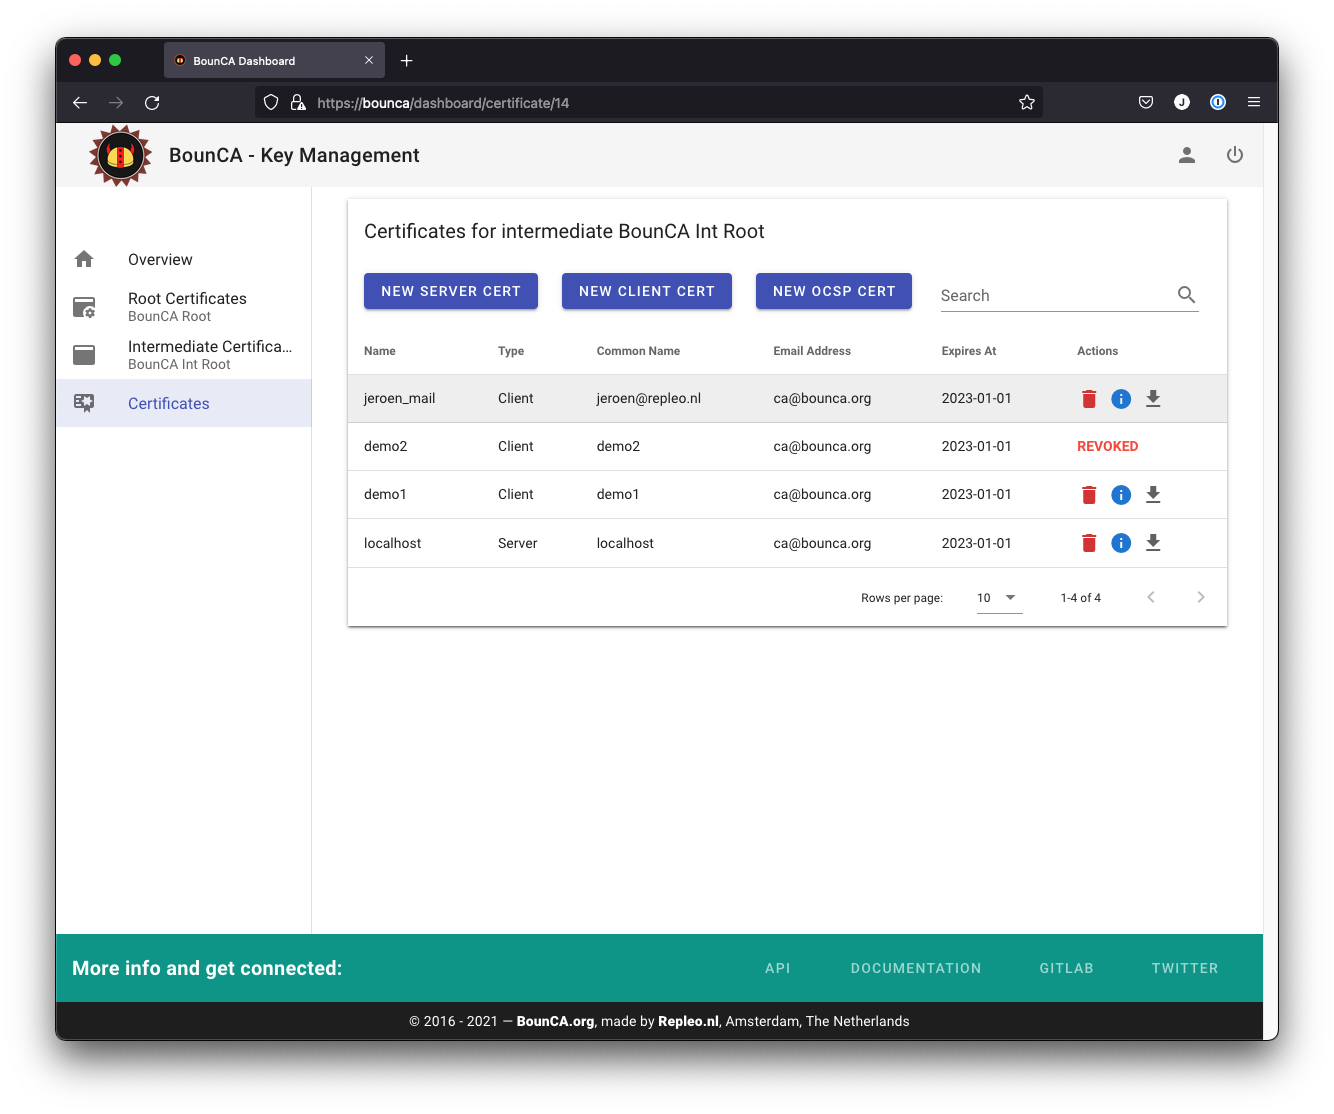The height and width of the screenshot is (1114, 1334).
Task: Click jeroen@repleo.nl common name cell
Action: pos(649,399)
